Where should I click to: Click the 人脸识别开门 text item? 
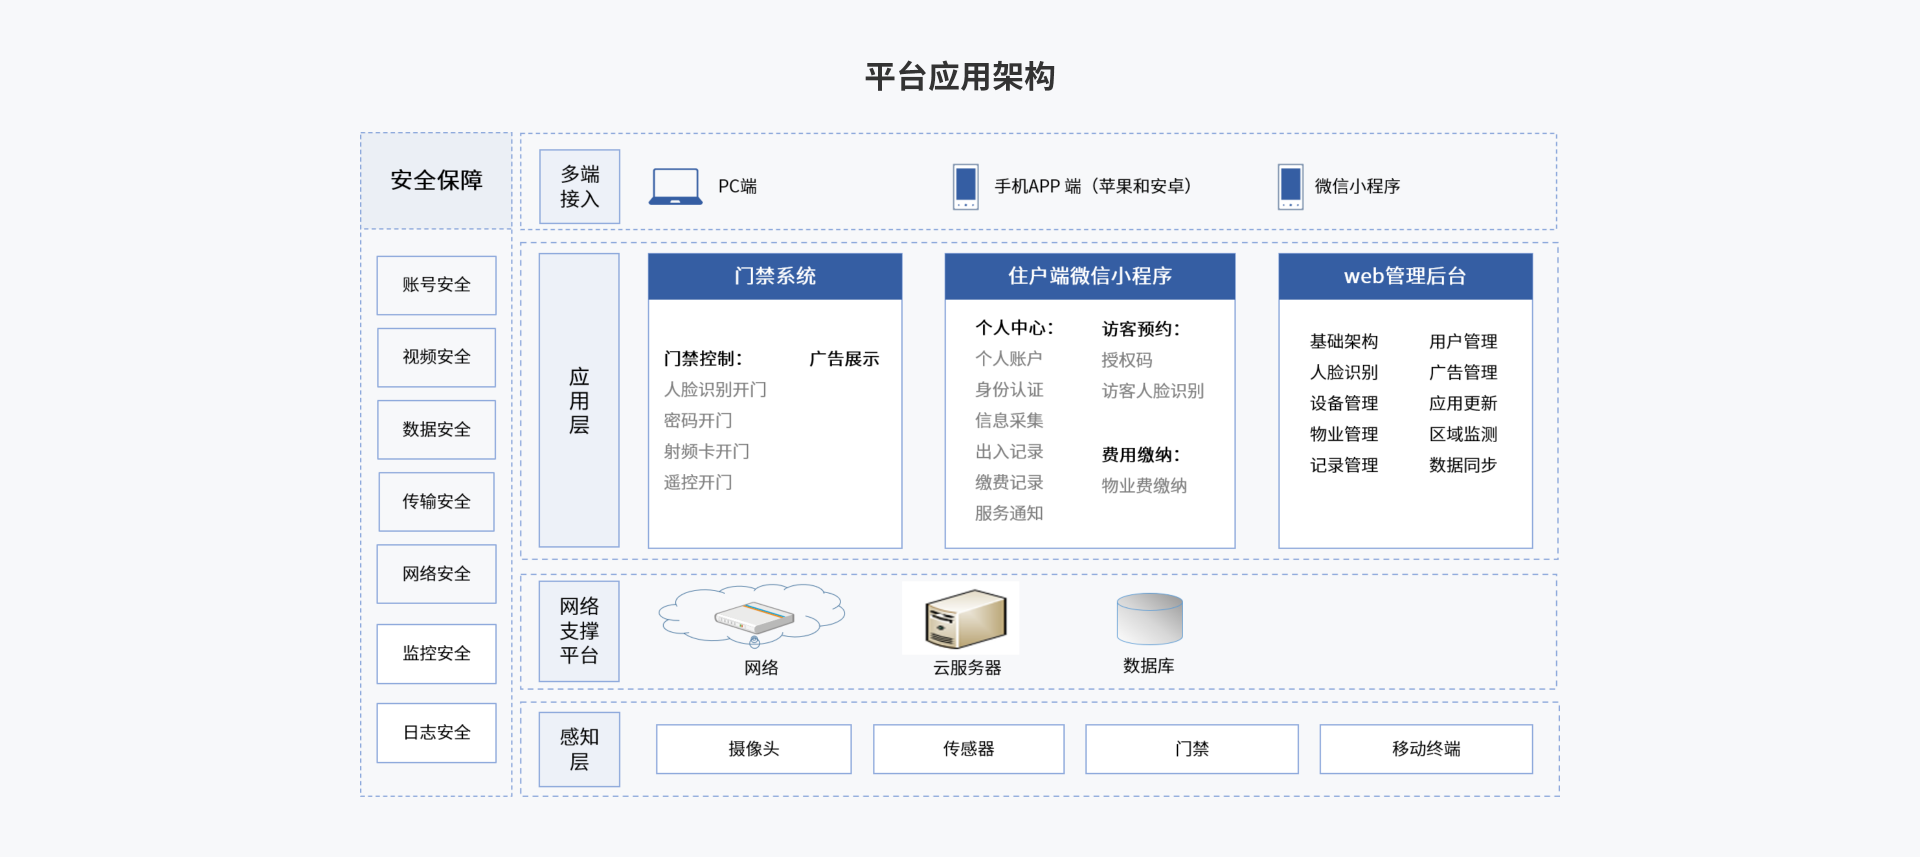pyautogui.click(x=715, y=390)
